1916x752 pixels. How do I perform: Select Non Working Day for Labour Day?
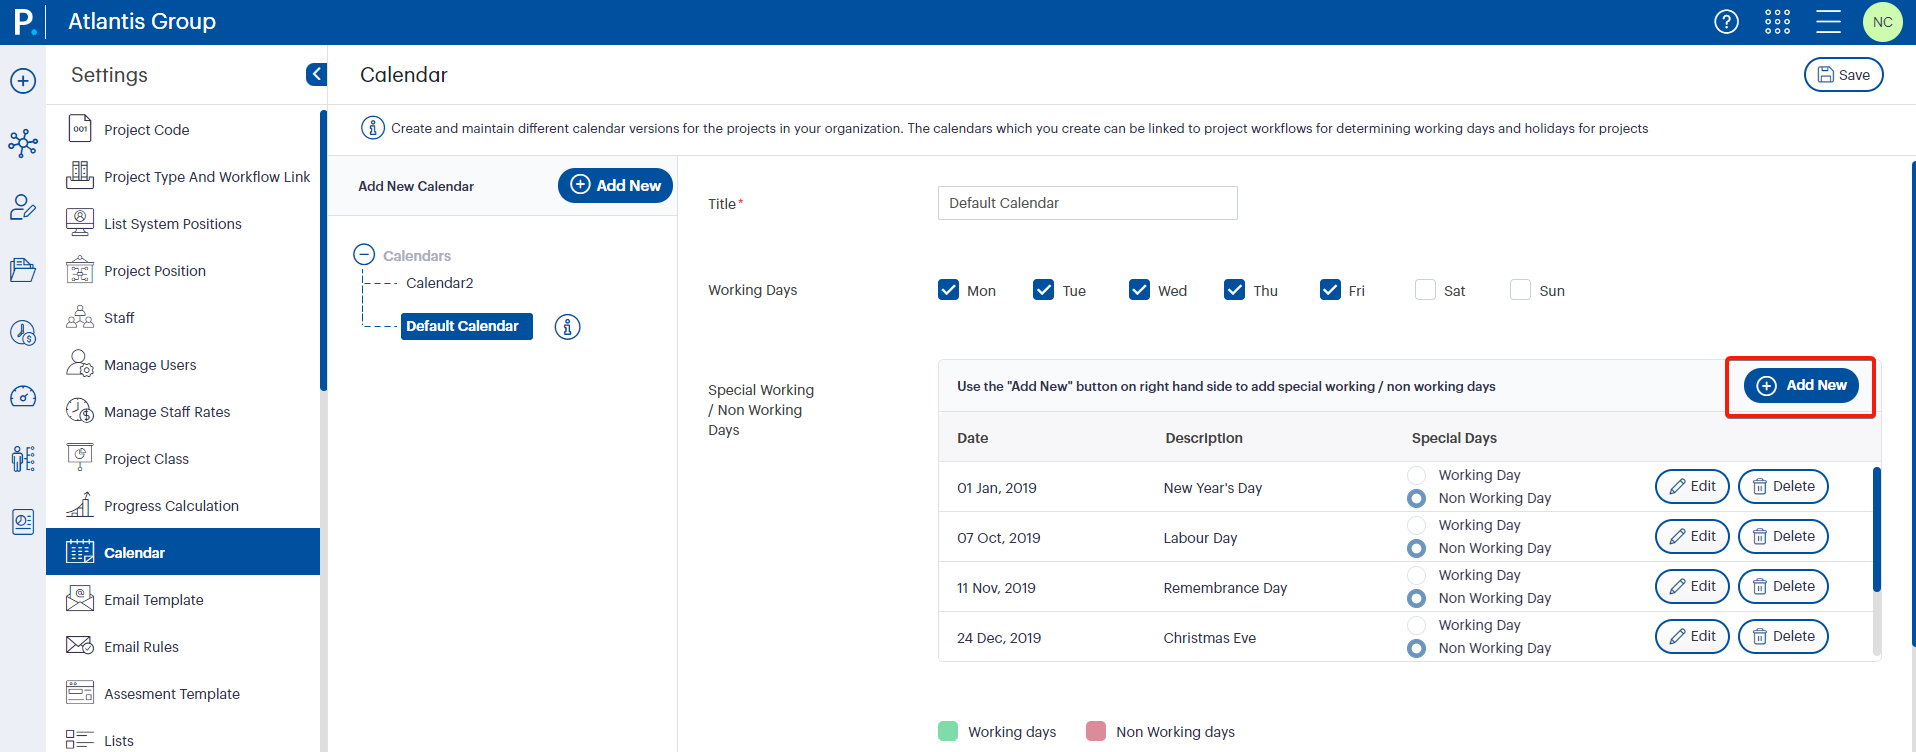coord(1416,548)
